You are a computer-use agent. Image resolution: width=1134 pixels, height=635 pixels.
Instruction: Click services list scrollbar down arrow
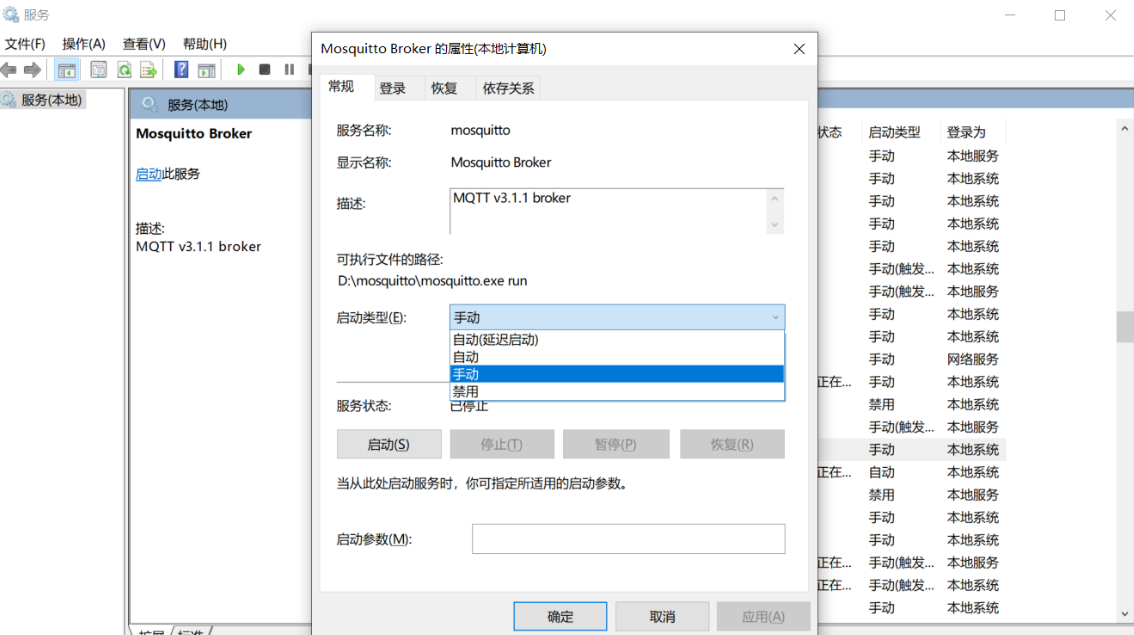coord(1125,614)
